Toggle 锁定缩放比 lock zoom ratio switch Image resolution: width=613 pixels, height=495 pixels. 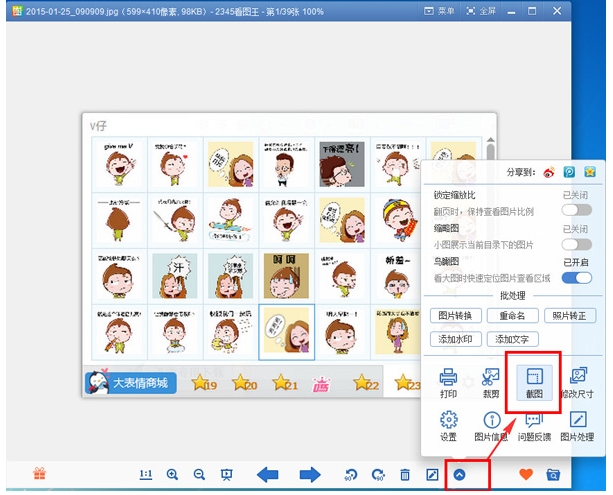click(x=576, y=210)
